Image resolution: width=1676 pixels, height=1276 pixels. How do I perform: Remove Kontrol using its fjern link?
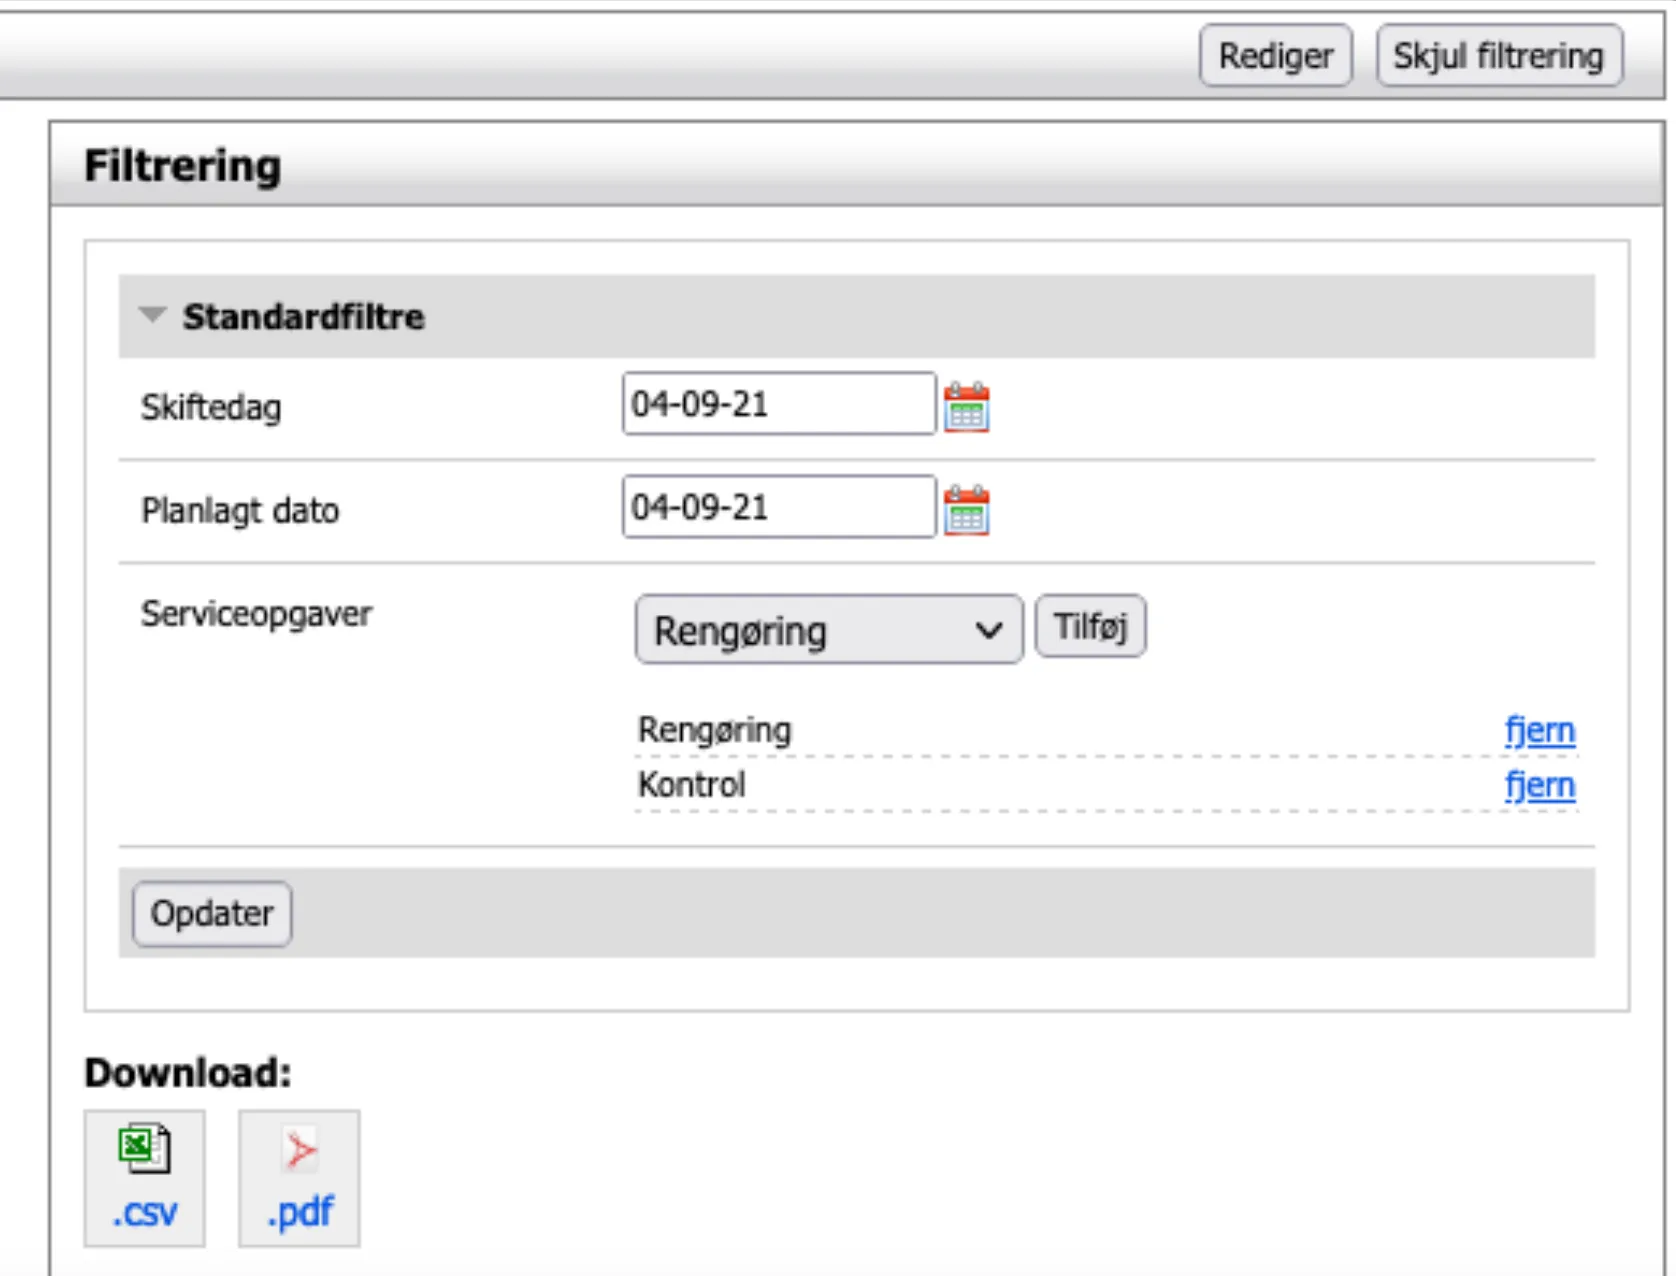(x=1539, y=786)
